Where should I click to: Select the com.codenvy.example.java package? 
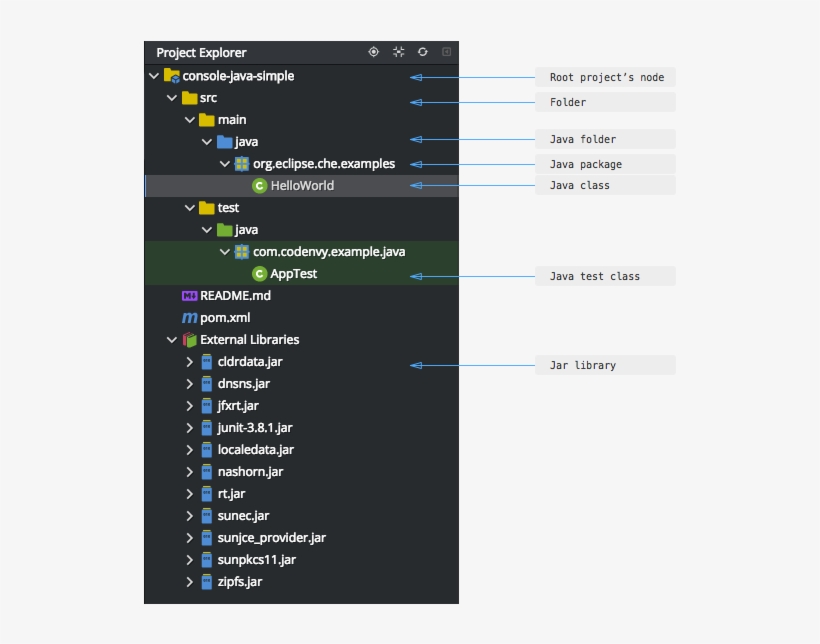pyautogui.click(x=329, y=252)
